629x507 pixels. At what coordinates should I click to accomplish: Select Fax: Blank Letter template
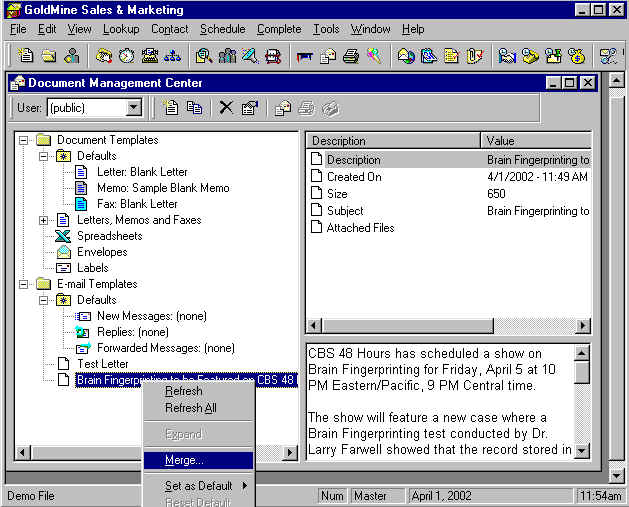(137, 204)
